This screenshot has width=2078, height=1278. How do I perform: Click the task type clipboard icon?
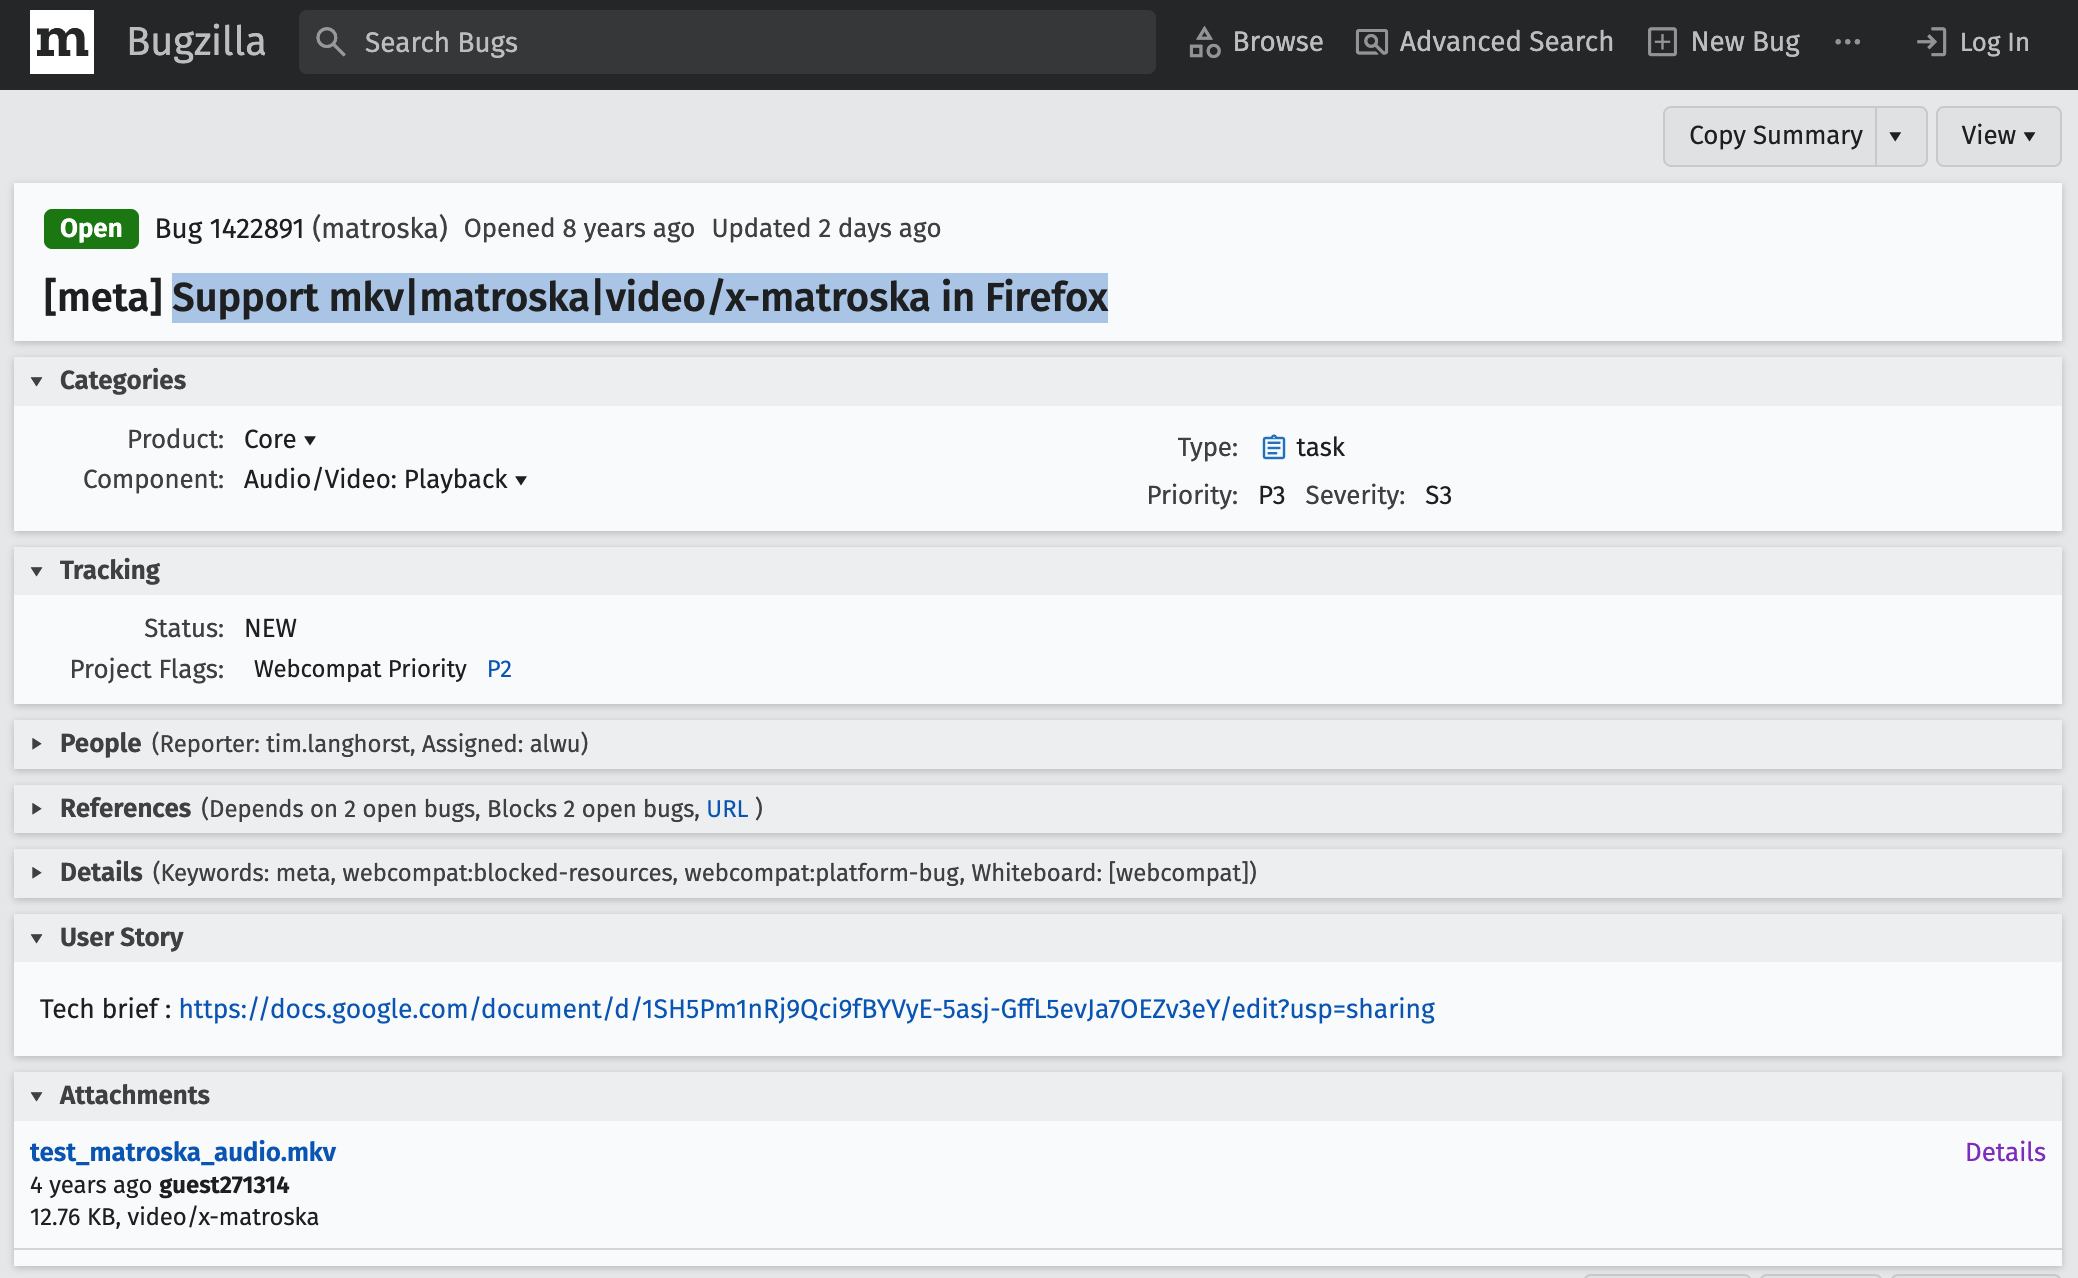coord(1273,447)
